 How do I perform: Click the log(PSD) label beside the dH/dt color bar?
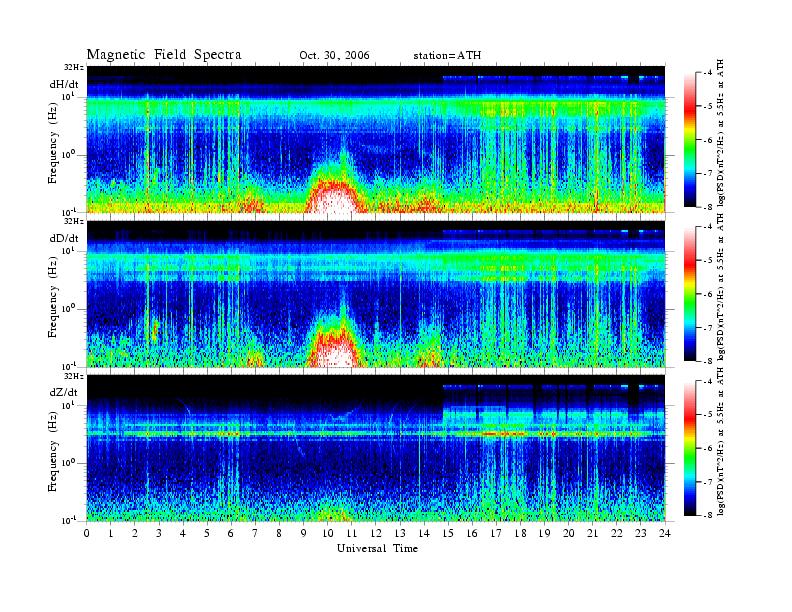point(720,133)
